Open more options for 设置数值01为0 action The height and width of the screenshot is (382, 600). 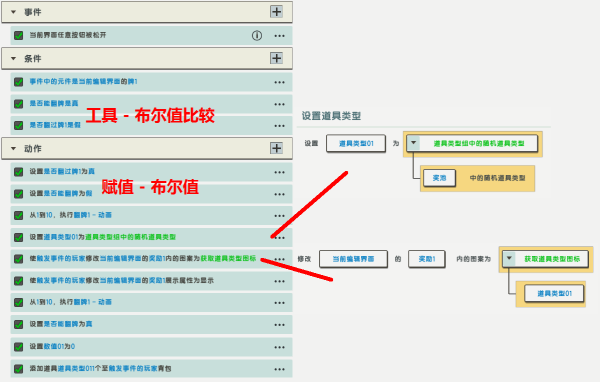click(x=279, y=348)
